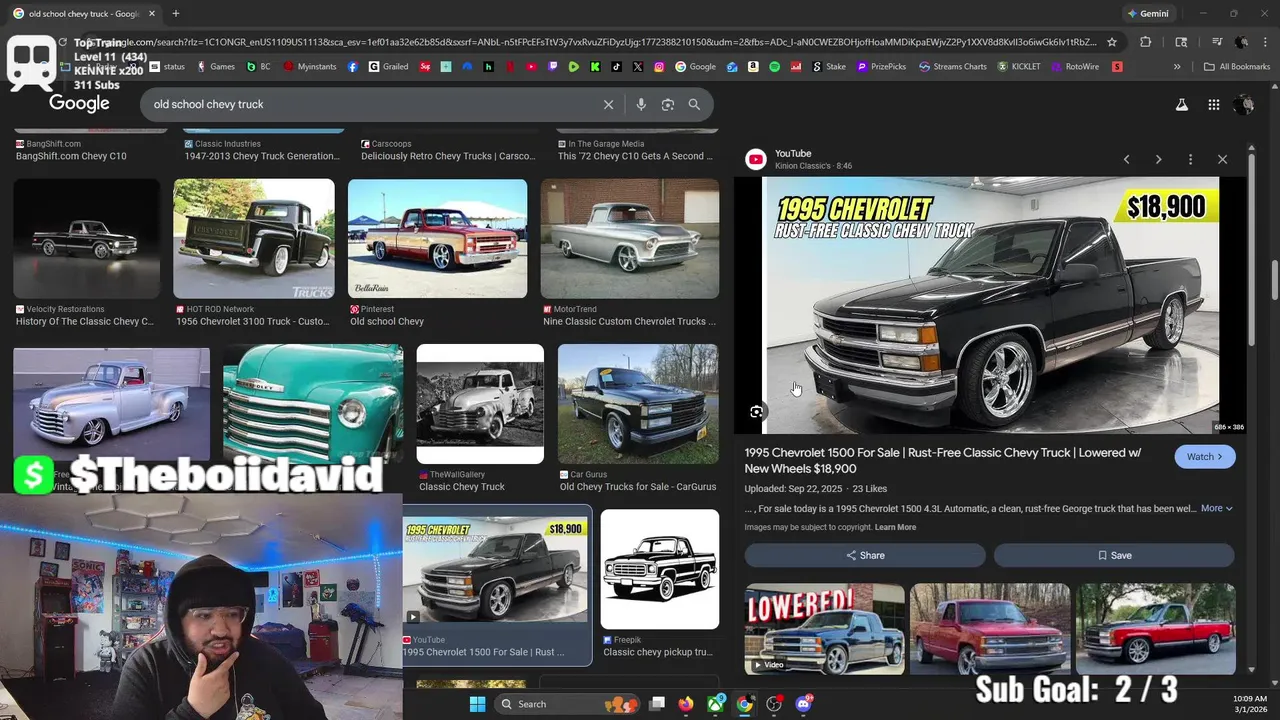Open the All Bookmarks folder
The height and width of the screenshot is (720, 1280).
pyautogui.click(x=1236, y=67)
